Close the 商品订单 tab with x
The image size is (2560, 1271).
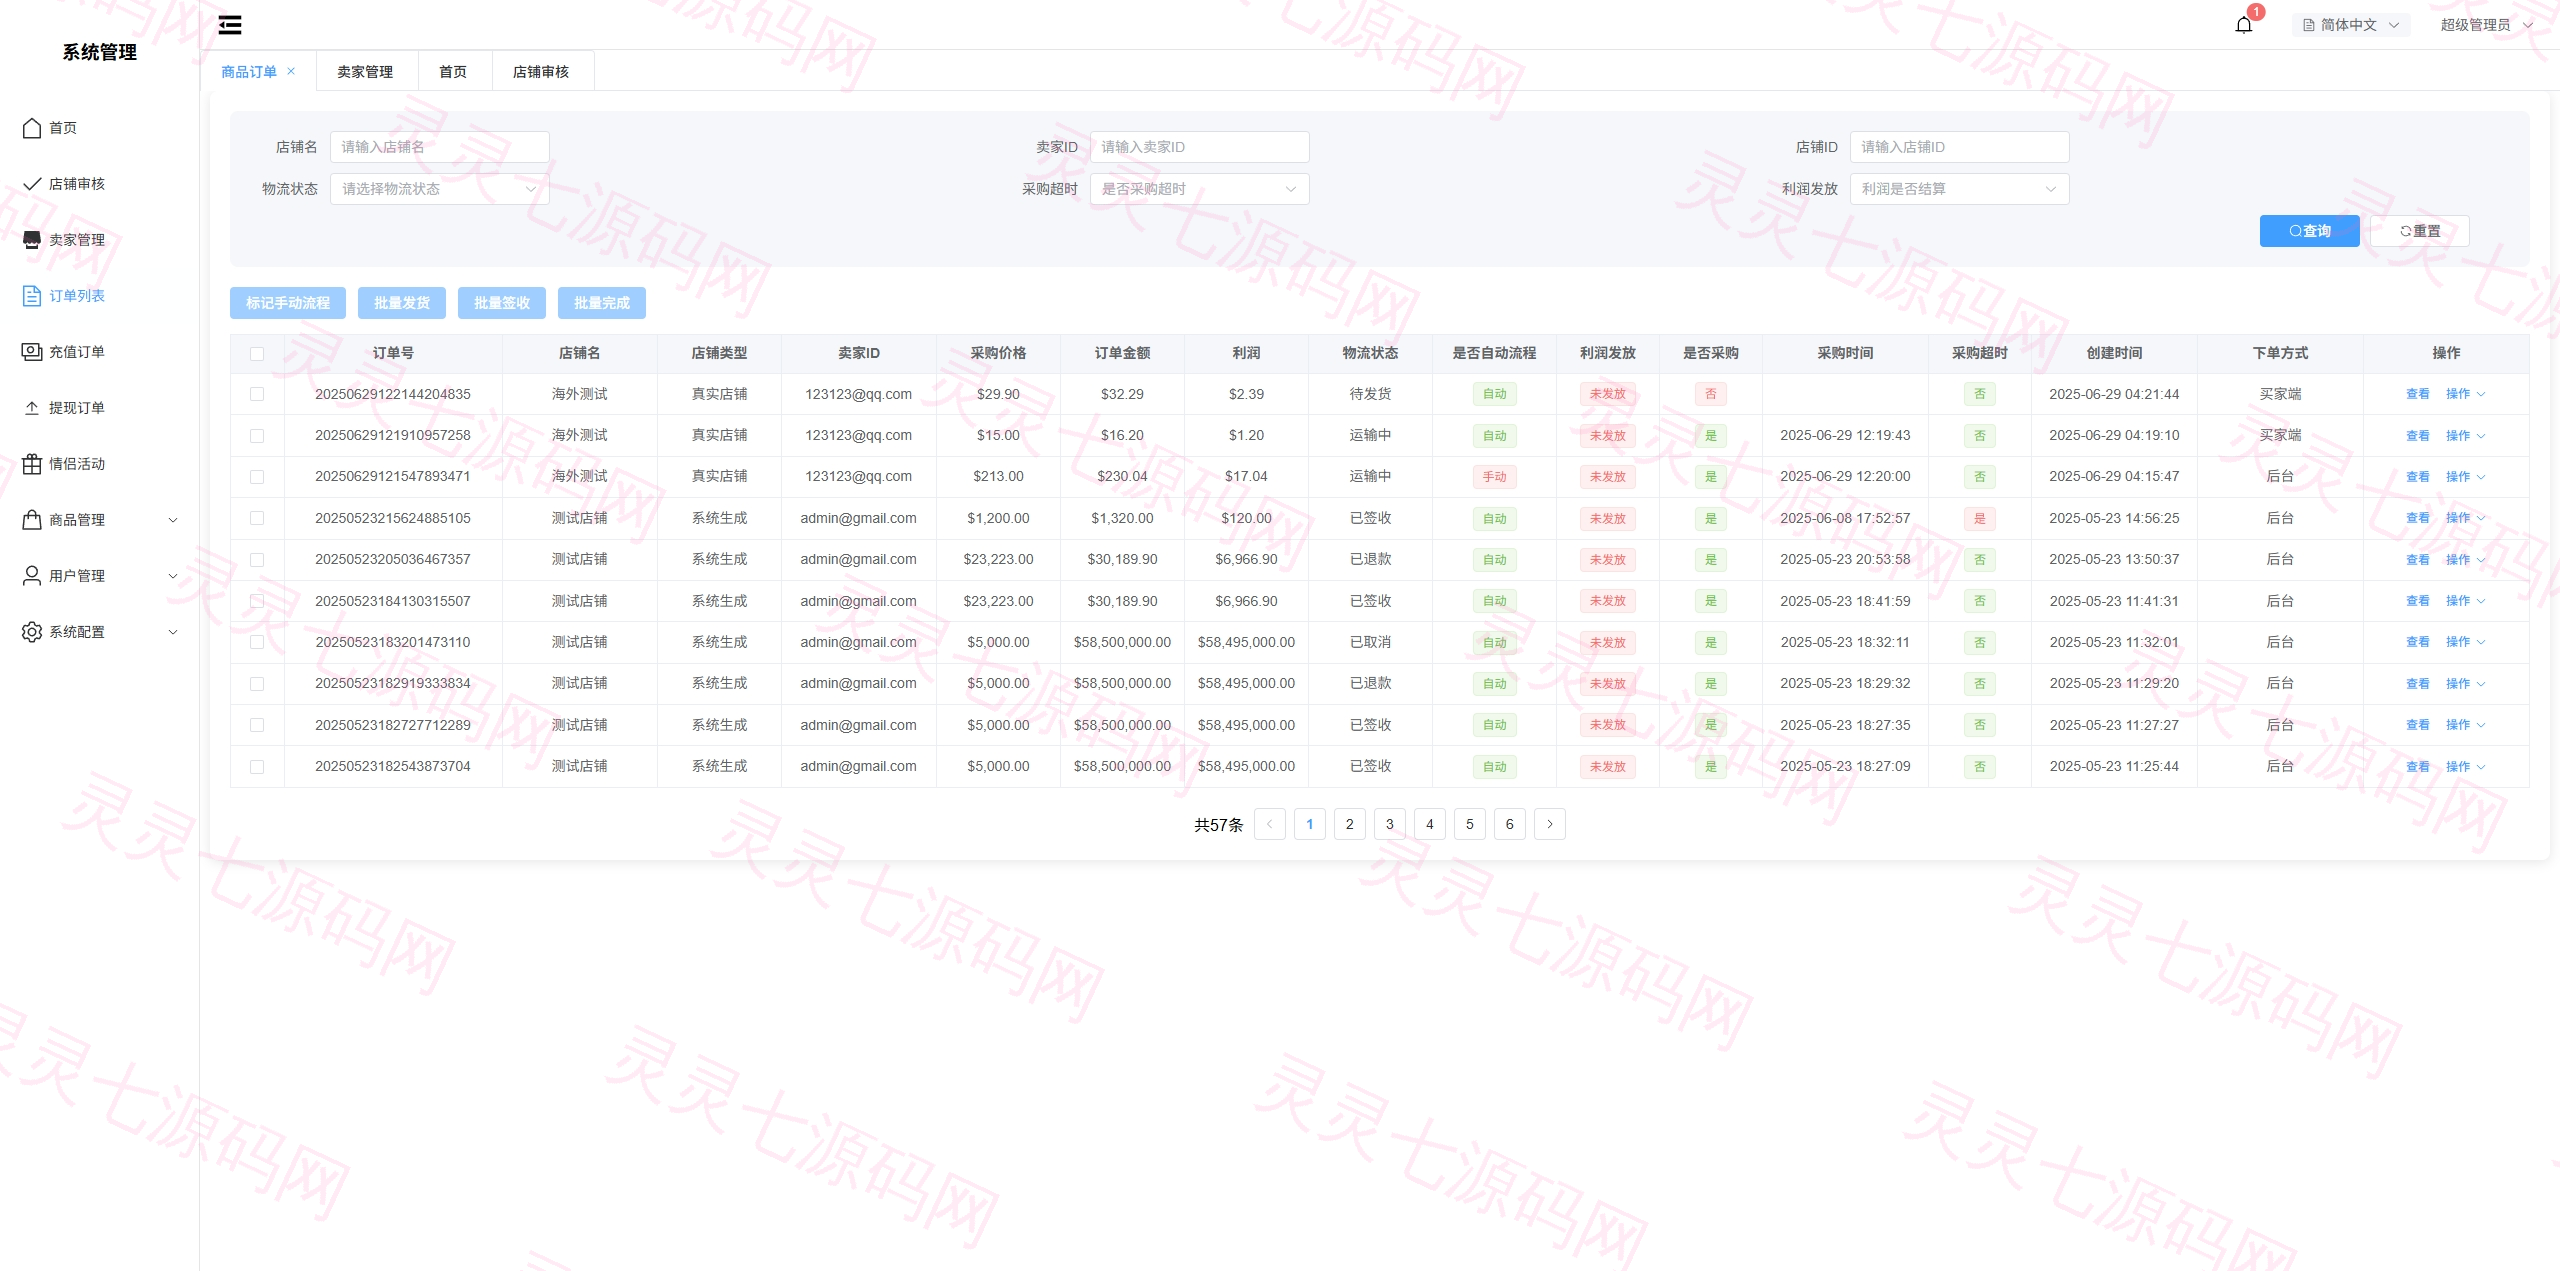click(291, 71)
